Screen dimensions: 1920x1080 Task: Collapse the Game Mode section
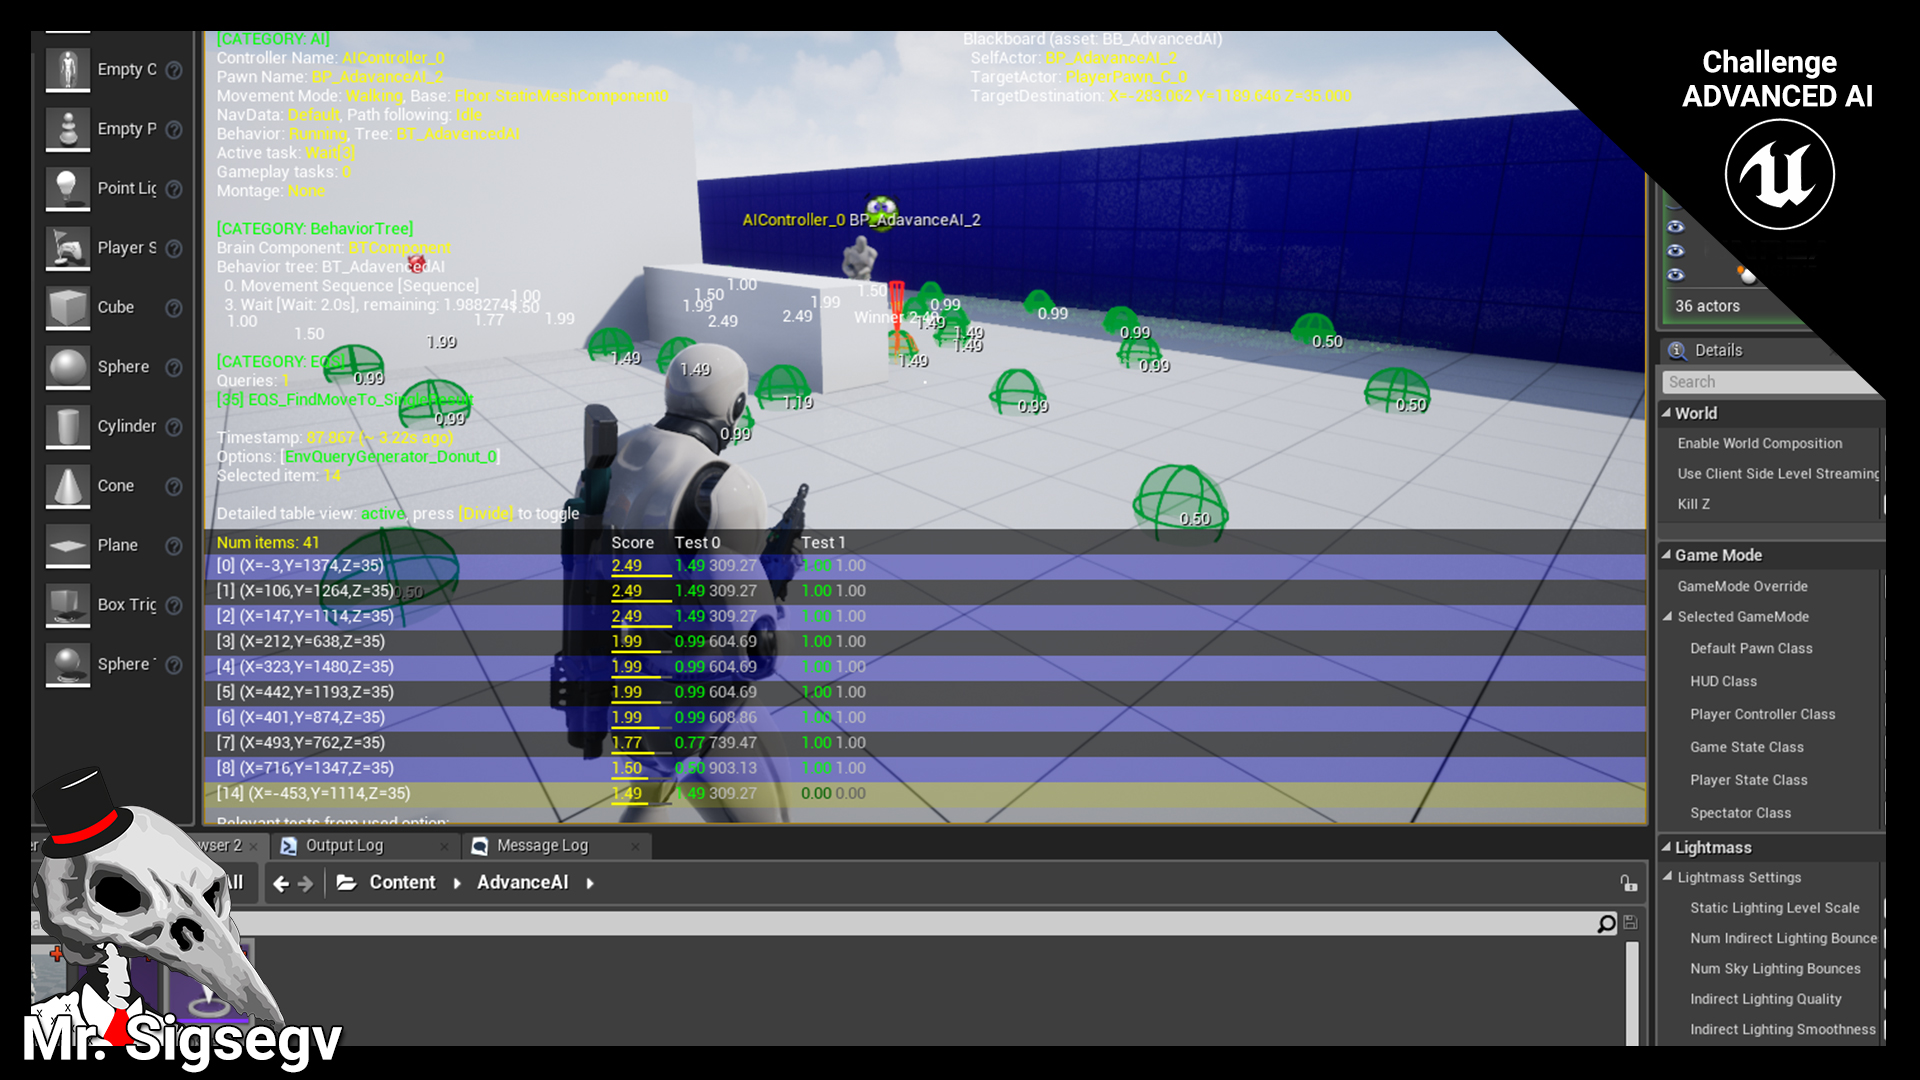[1666, 555]
